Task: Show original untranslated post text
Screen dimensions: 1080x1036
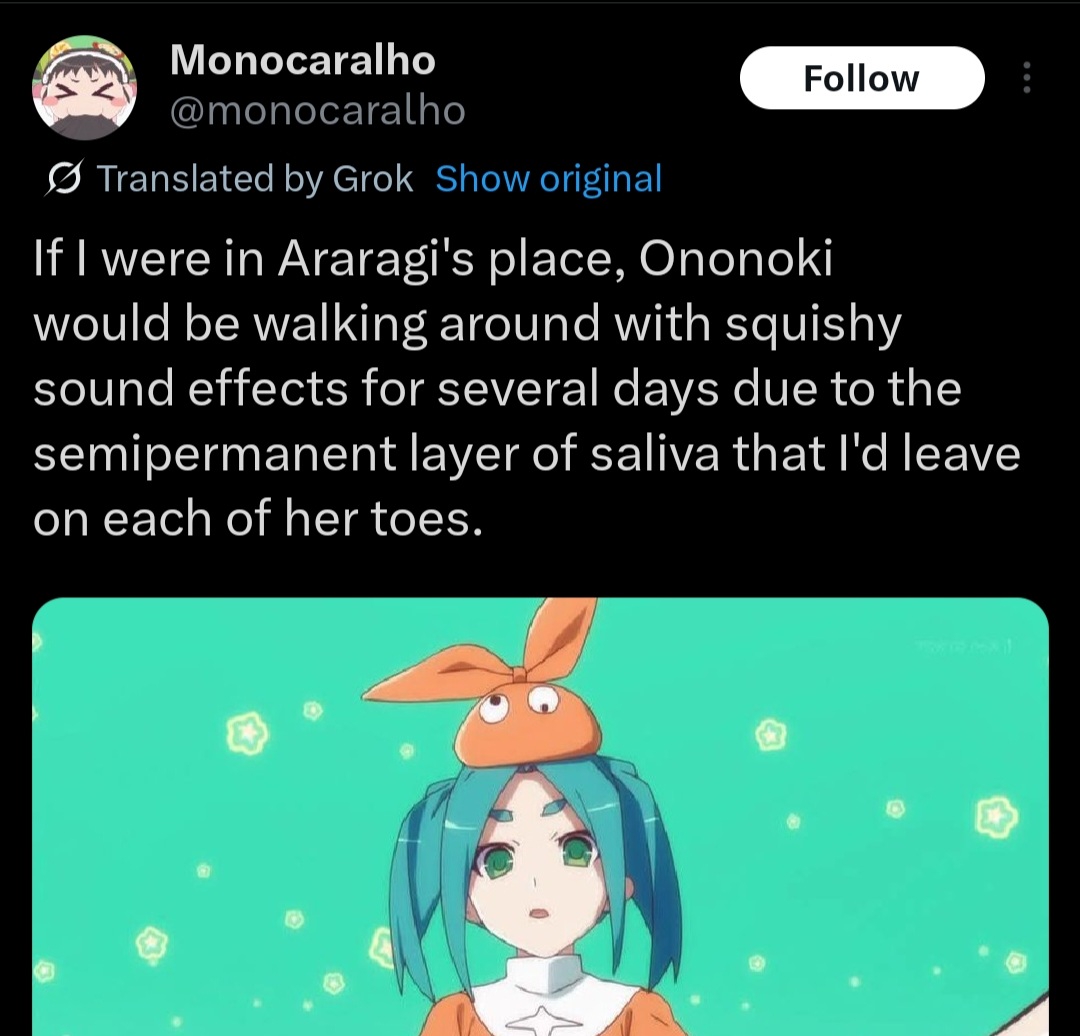Action: 549,178
